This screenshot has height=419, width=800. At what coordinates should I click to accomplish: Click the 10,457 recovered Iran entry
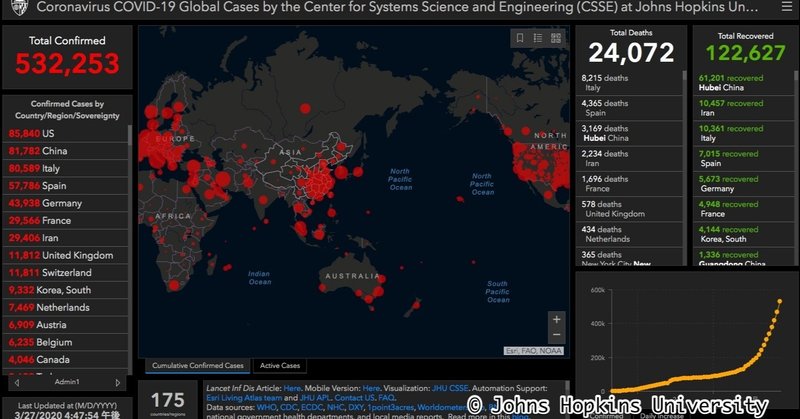[744, 108]
